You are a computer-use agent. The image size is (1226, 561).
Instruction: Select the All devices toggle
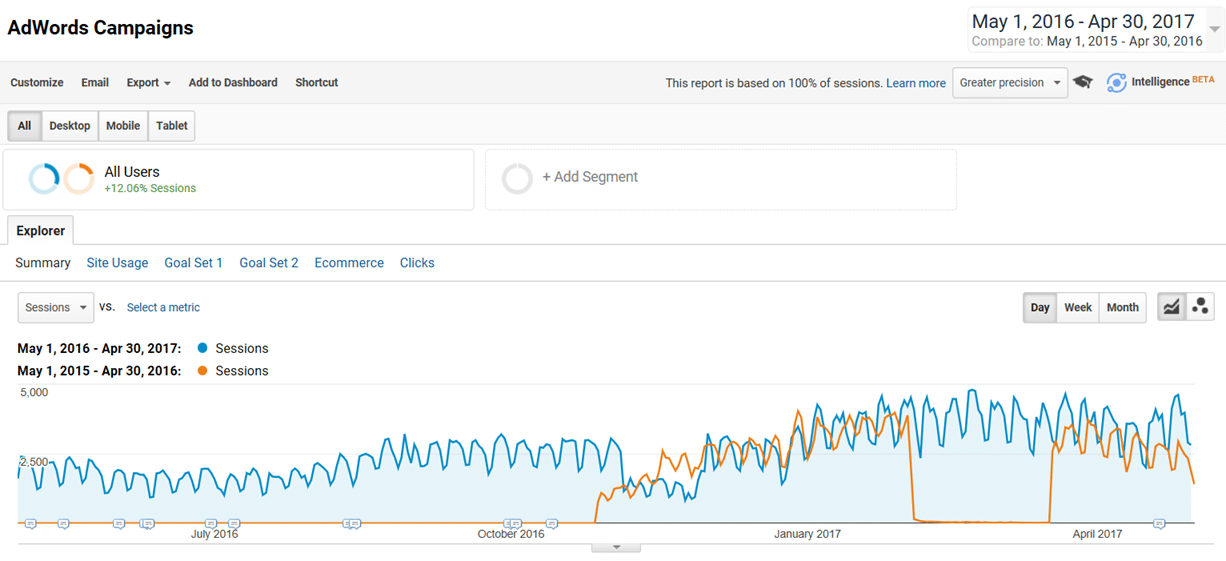tap(24, 126)
